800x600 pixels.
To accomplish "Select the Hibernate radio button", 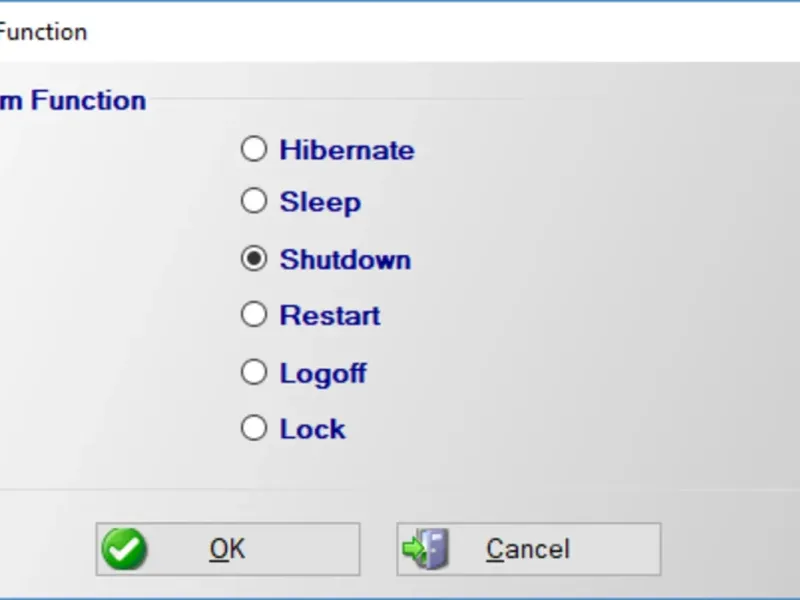I will click(254, 150).
